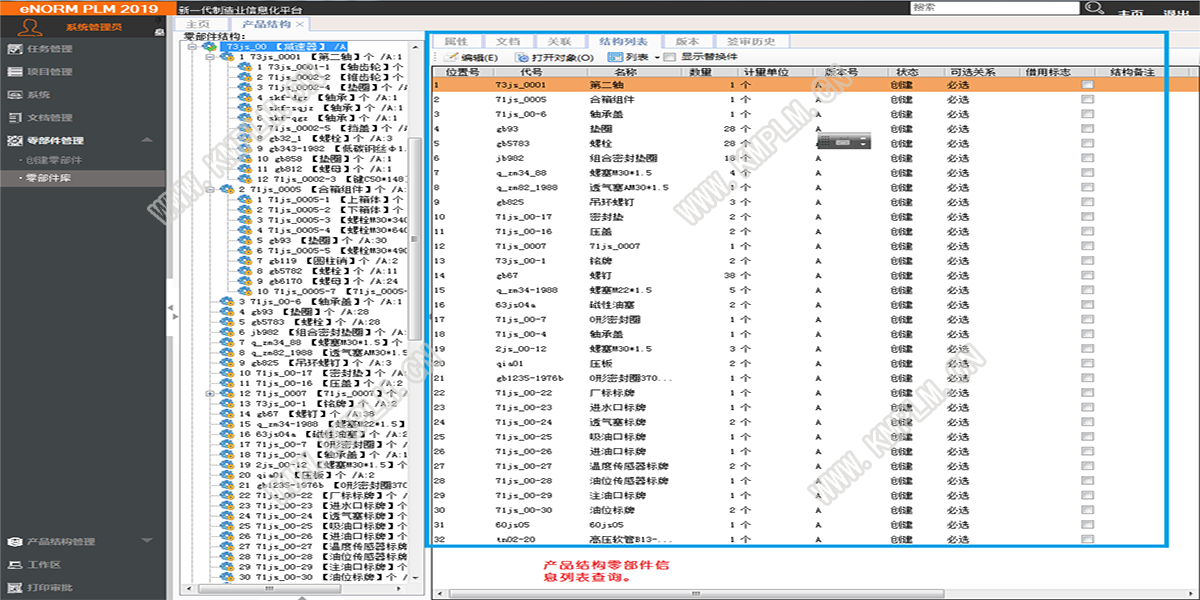Tick the 借用标志 checkbox for row 71js_00-6
The image size is (1200, 600).
(1087, 114)
